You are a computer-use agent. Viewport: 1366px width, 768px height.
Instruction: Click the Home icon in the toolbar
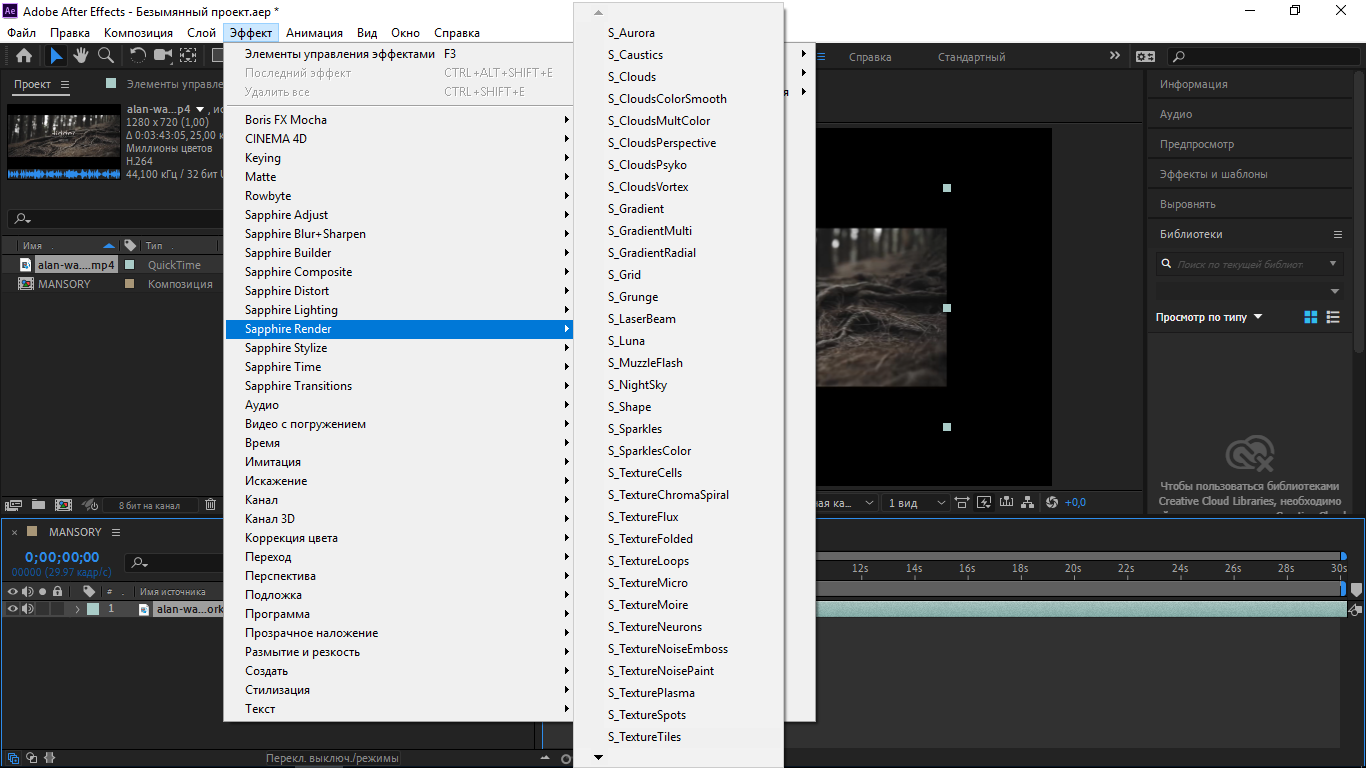[24, 56]
